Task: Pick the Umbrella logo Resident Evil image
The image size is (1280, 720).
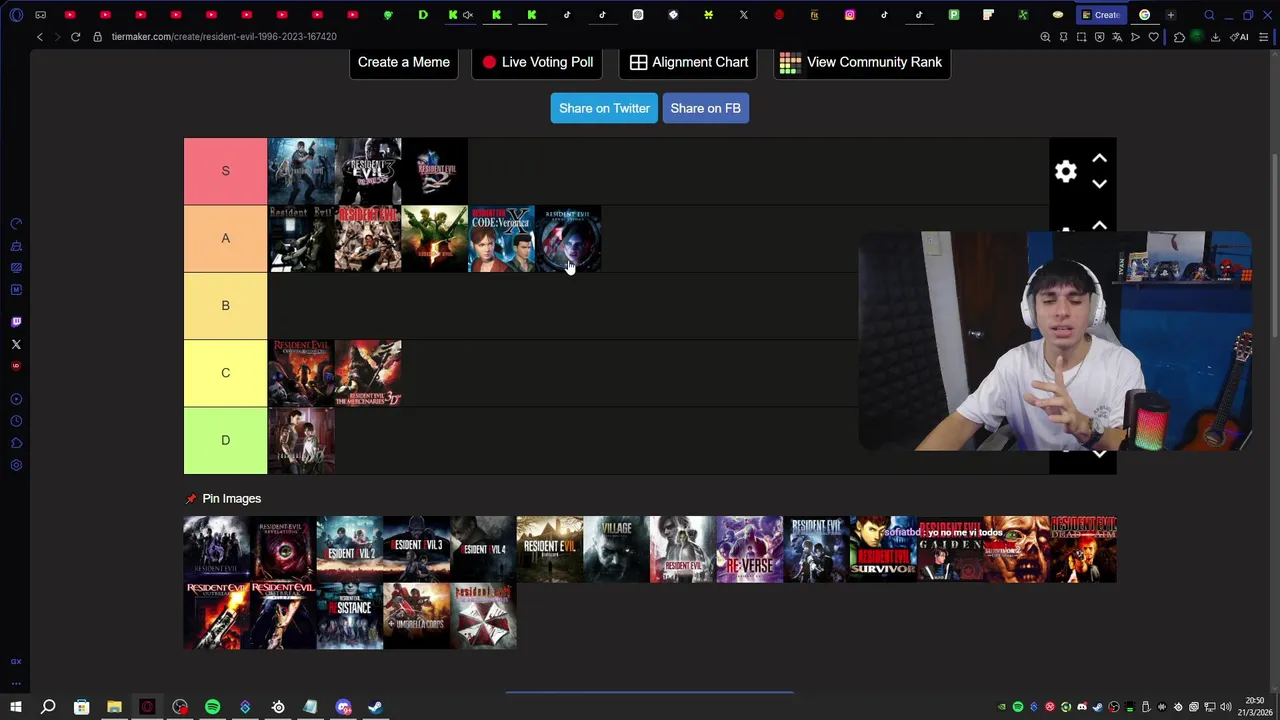Action: [x=483, y=616]
